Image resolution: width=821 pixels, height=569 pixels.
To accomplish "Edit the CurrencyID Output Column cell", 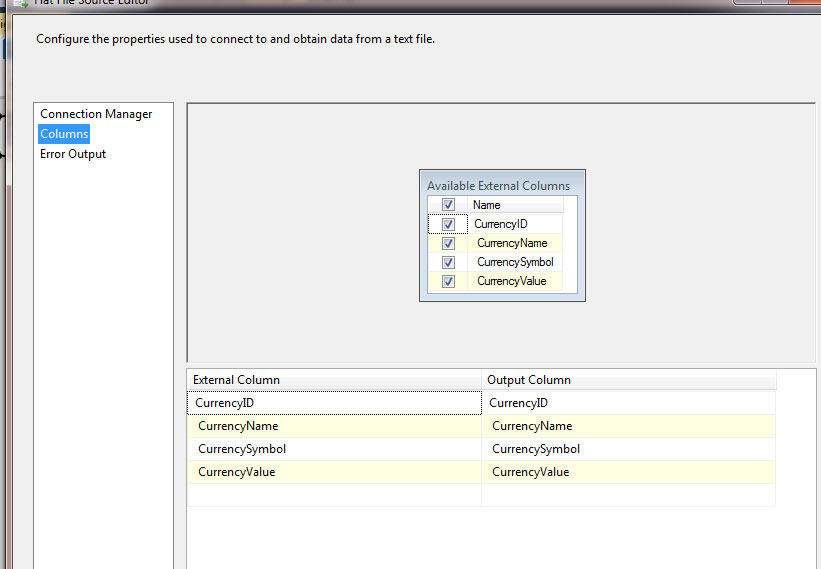I will 628,403.
